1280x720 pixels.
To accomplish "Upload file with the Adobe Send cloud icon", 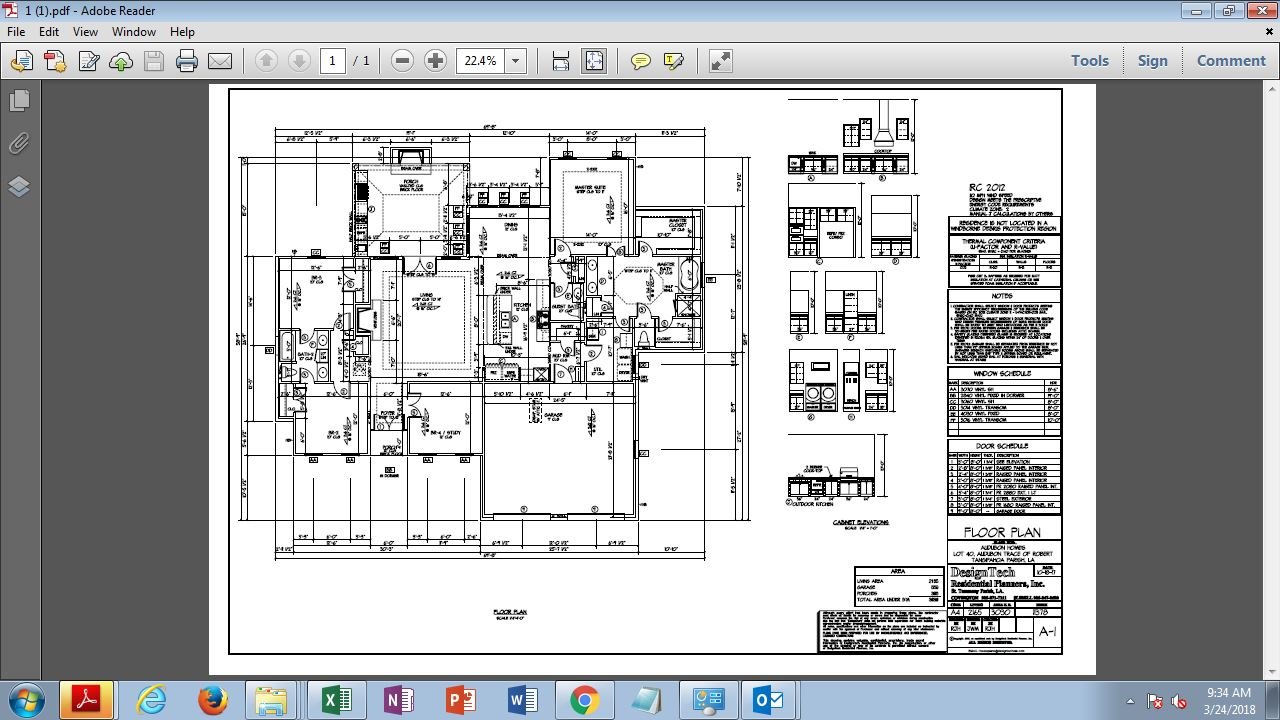I will [x=121, y=61].
